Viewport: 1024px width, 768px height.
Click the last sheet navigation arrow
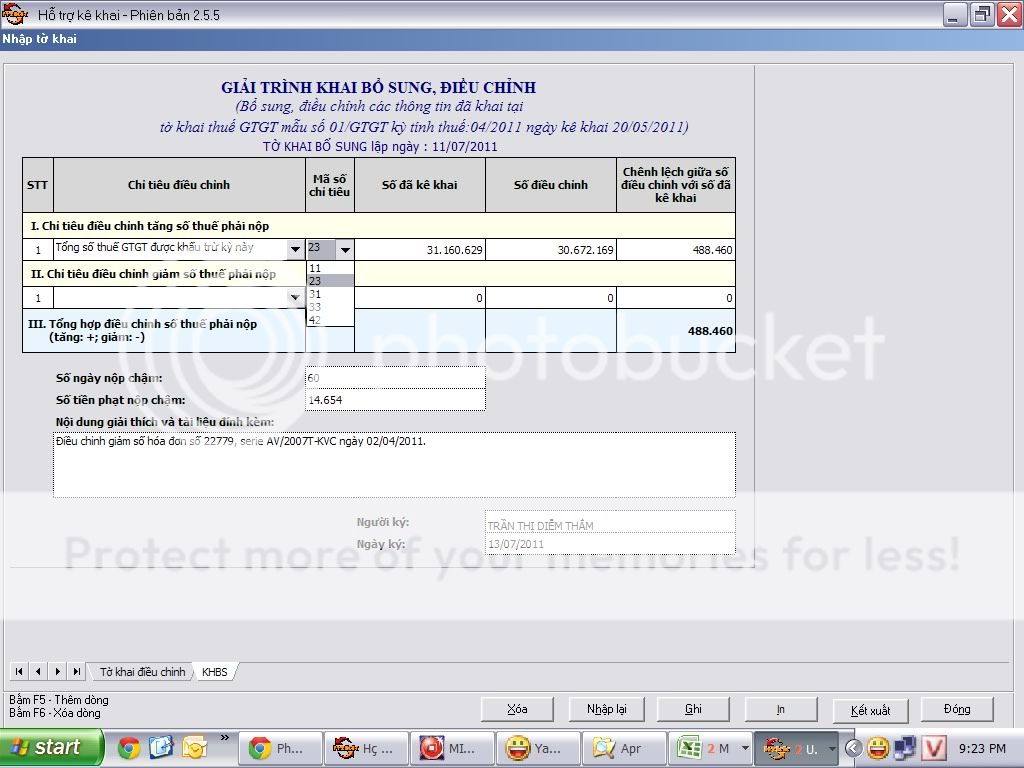(x=74, y=671)
